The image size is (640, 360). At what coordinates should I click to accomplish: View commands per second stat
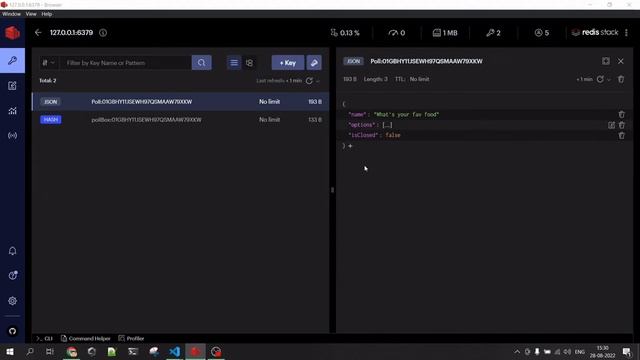coord(397,33)
